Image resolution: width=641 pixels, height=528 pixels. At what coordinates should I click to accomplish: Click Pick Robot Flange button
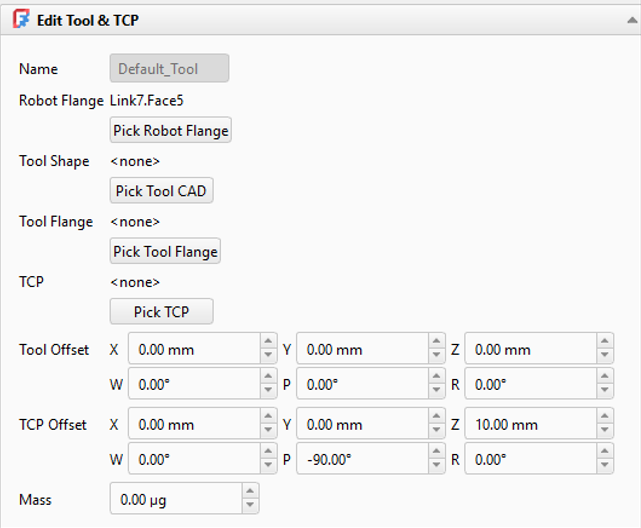(x=170, y=130)
